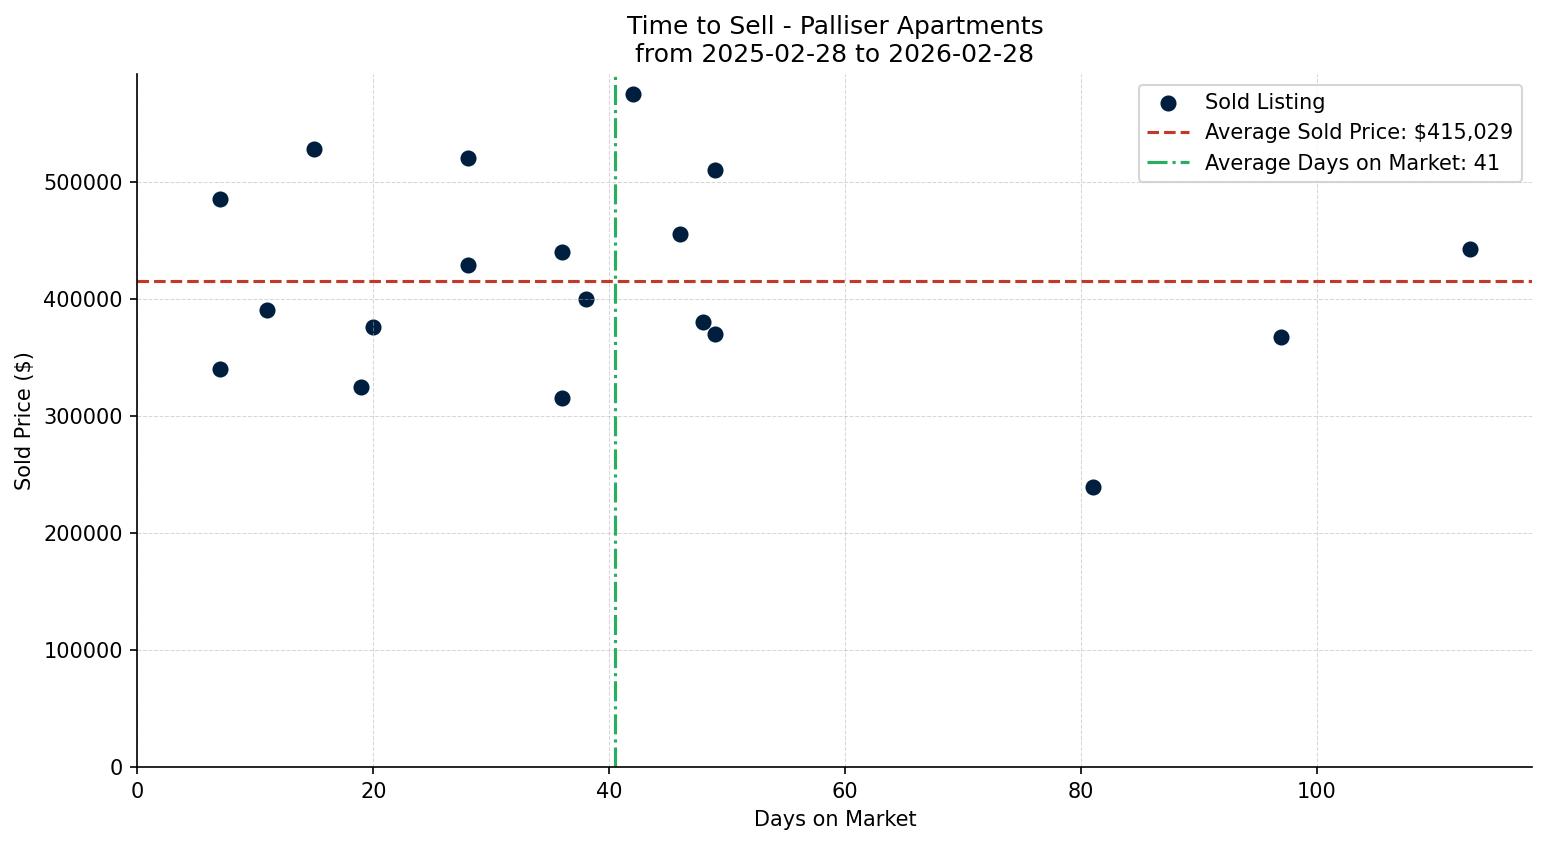Click the 100 tick label on x-axis
This screenshot has height=845, width=1547.
(1316, 791)
